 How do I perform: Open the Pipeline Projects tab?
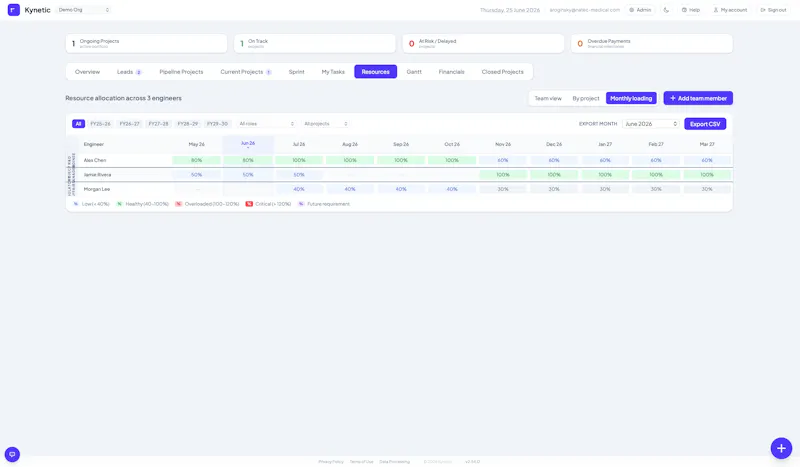(x=181, y=72)
